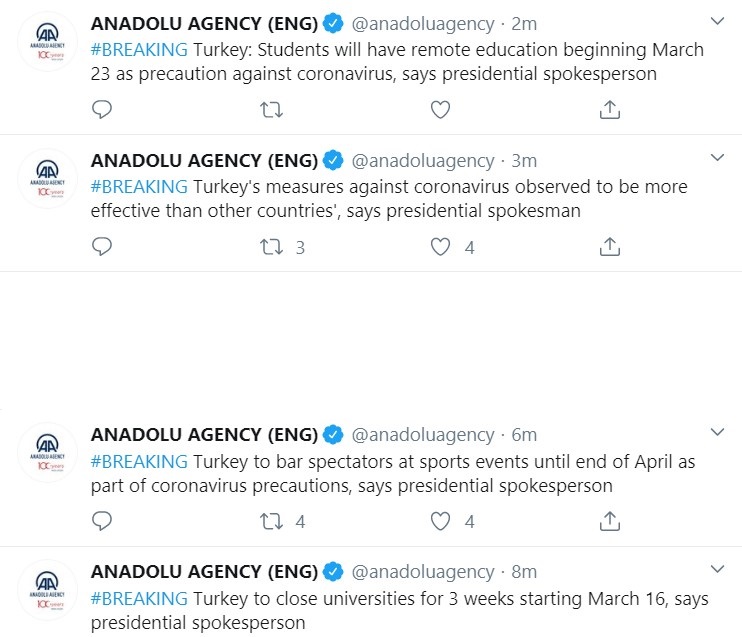Open more options on remote education tweet
The image size is (742, 637).
[717, 21]
